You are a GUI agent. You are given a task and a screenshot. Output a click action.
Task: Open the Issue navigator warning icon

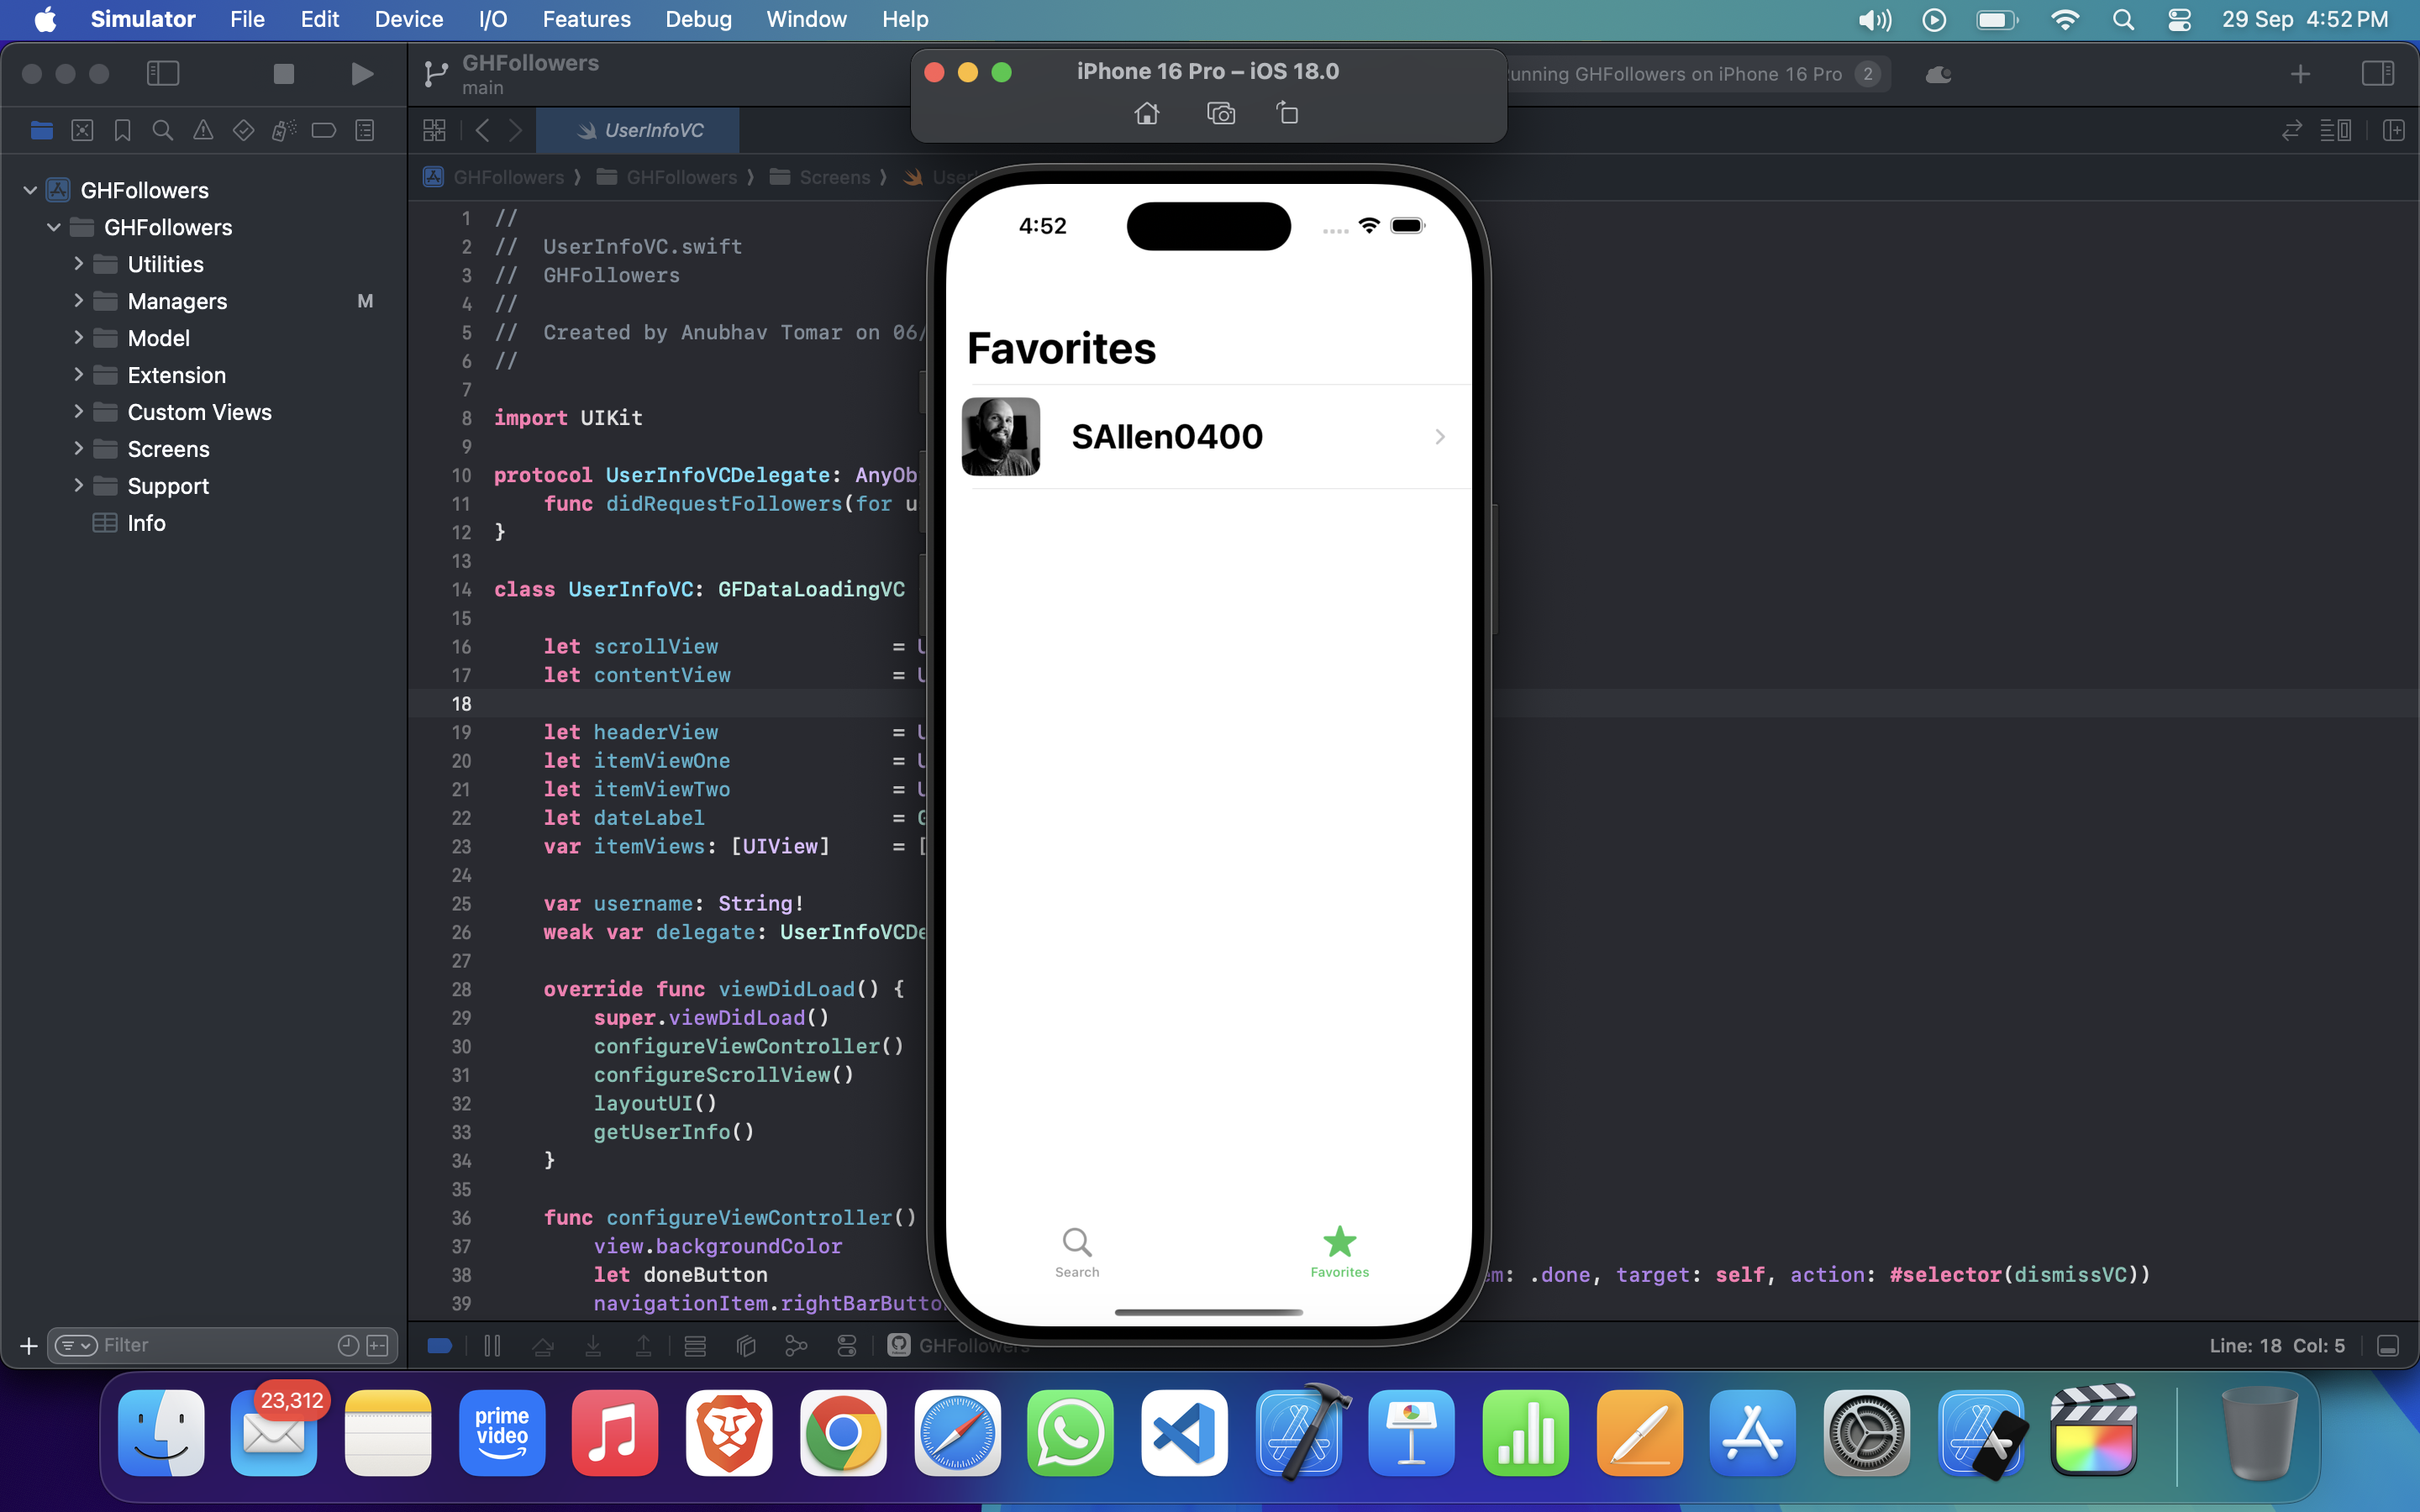click(203, 130)
